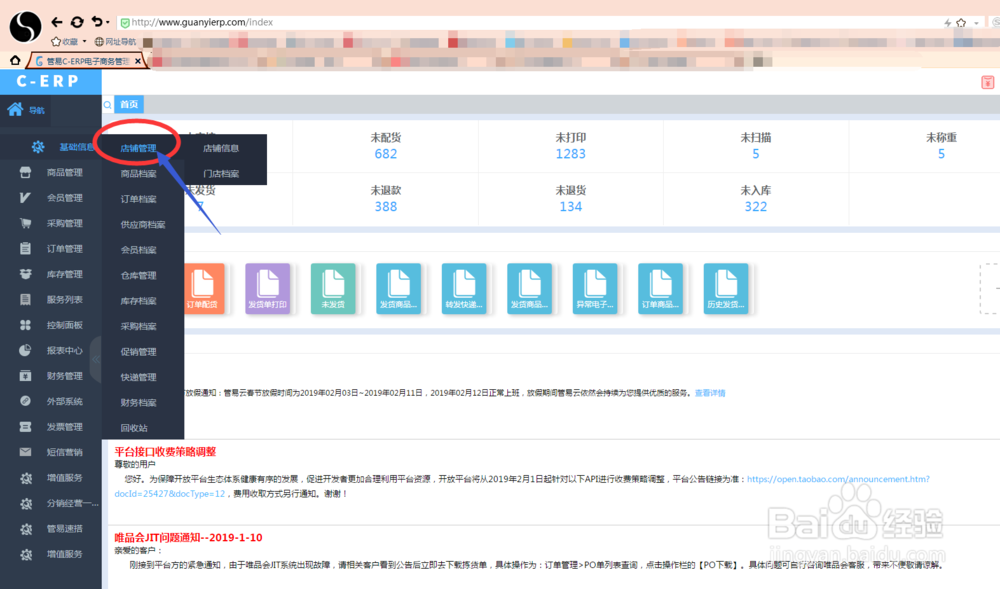Click the browser undo/restore arrow icon
The width and height of the screenshot is (1000, 589).
97,22
